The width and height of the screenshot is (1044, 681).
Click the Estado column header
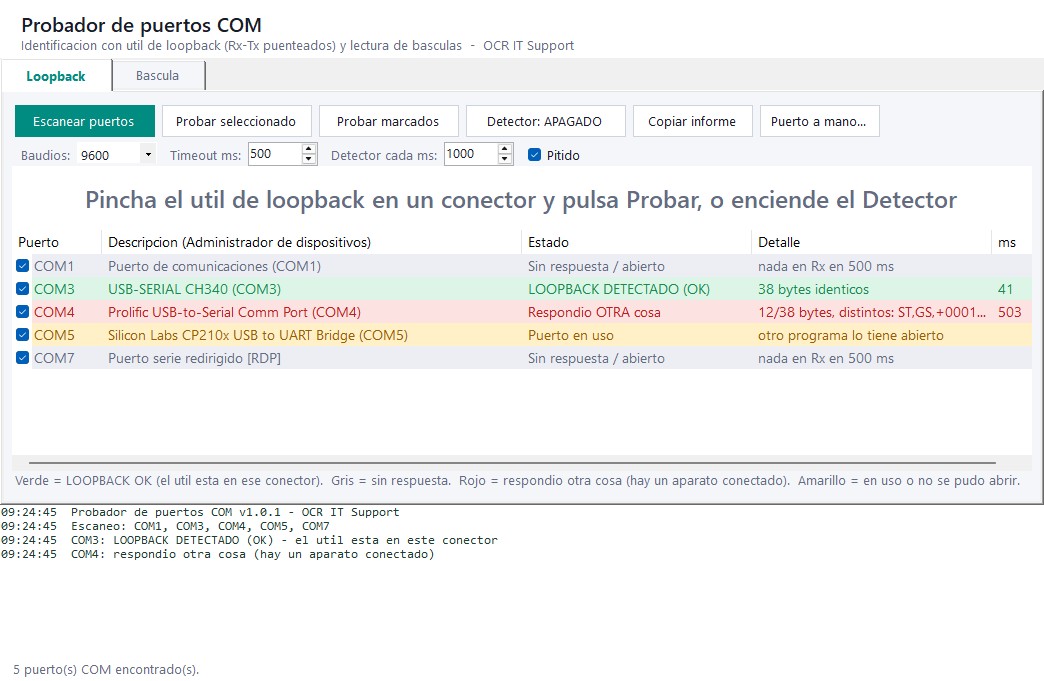coord(636,242)
